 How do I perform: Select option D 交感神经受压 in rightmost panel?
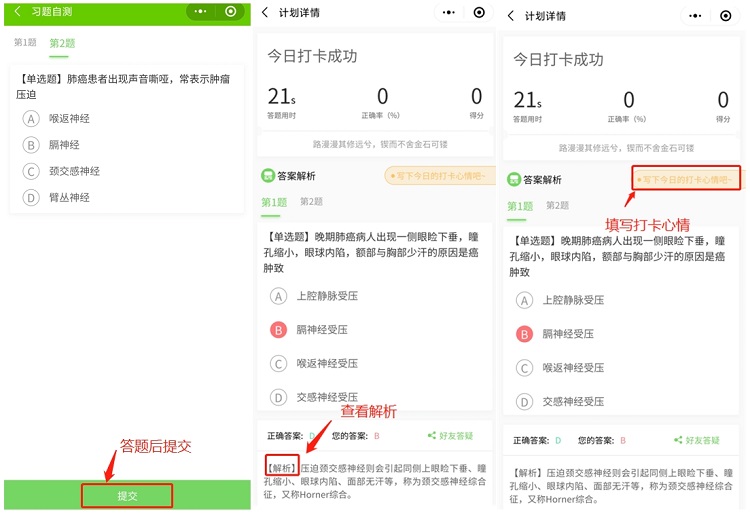[x=524, y=402]
